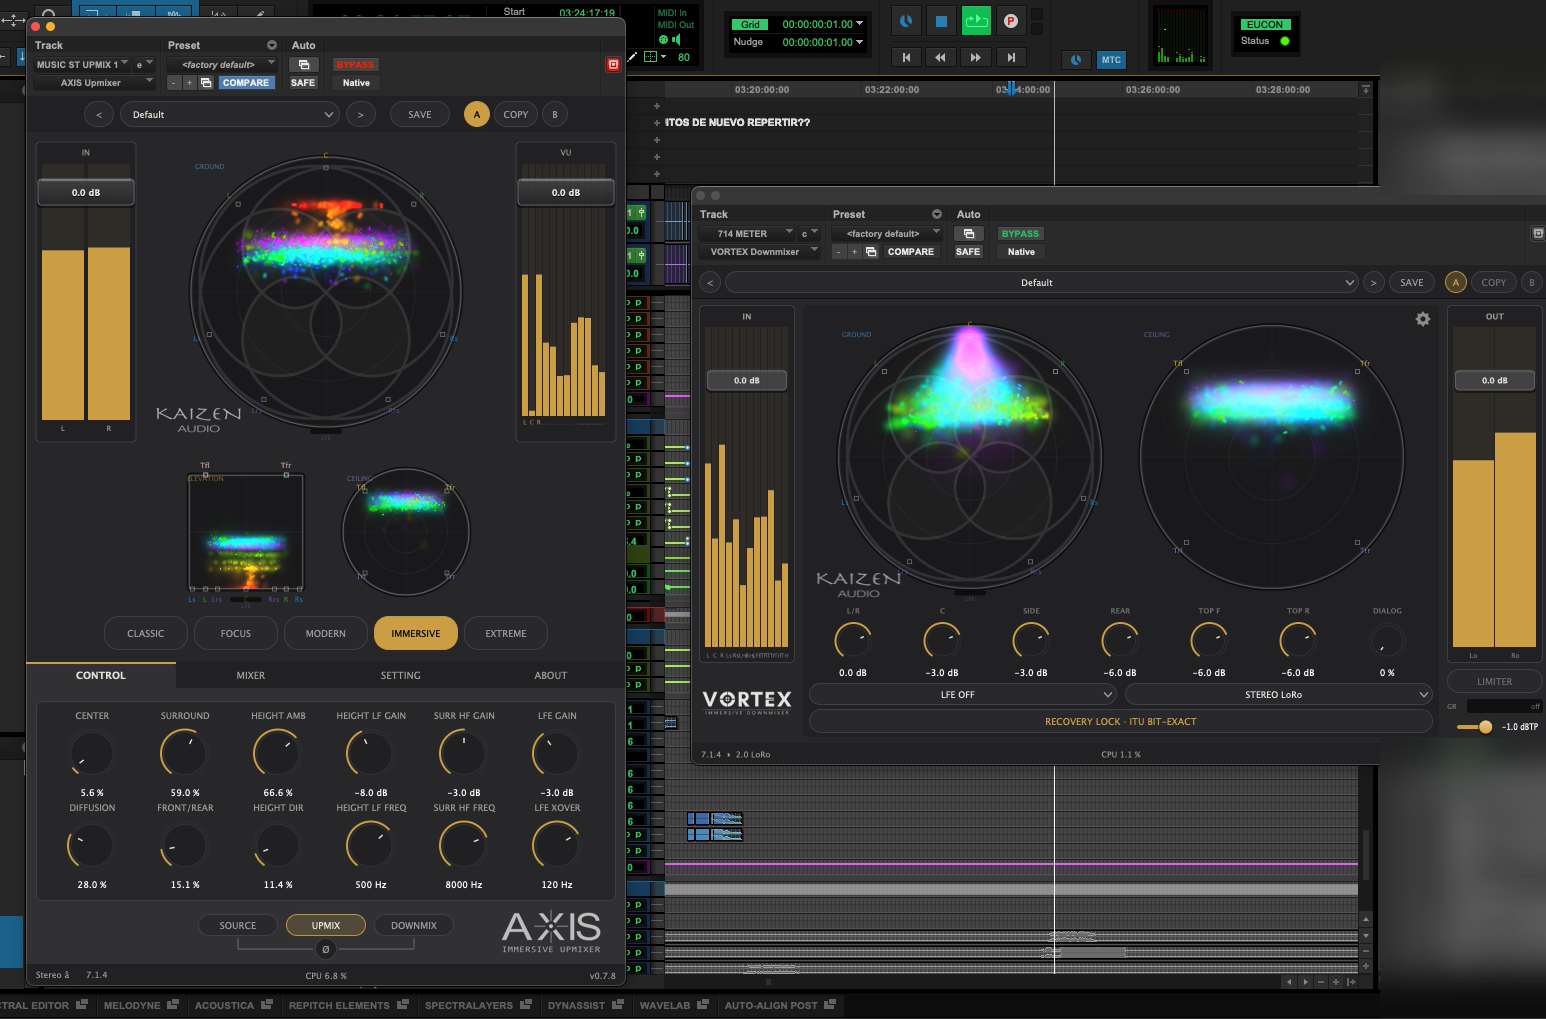Switch to the MIXER tab in AXIS

coord(251,675)
